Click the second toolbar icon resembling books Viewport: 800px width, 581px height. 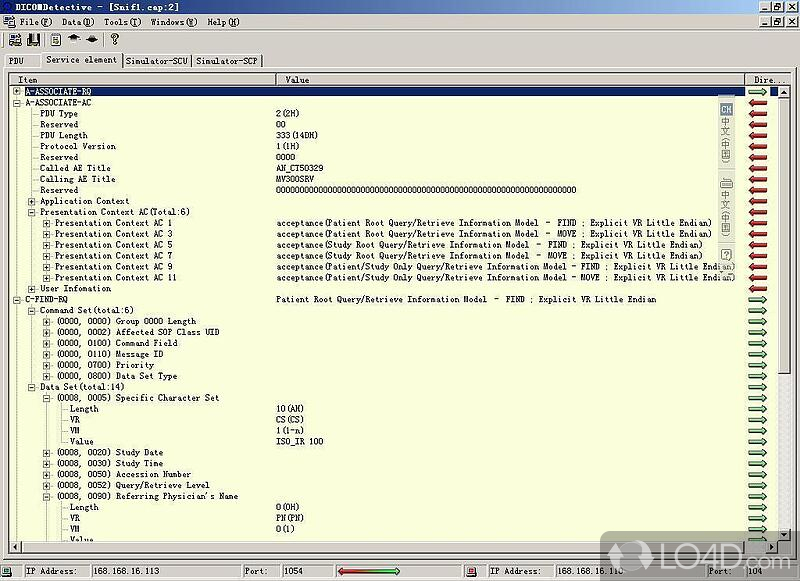pyautogui.click(x=34, y=40)
